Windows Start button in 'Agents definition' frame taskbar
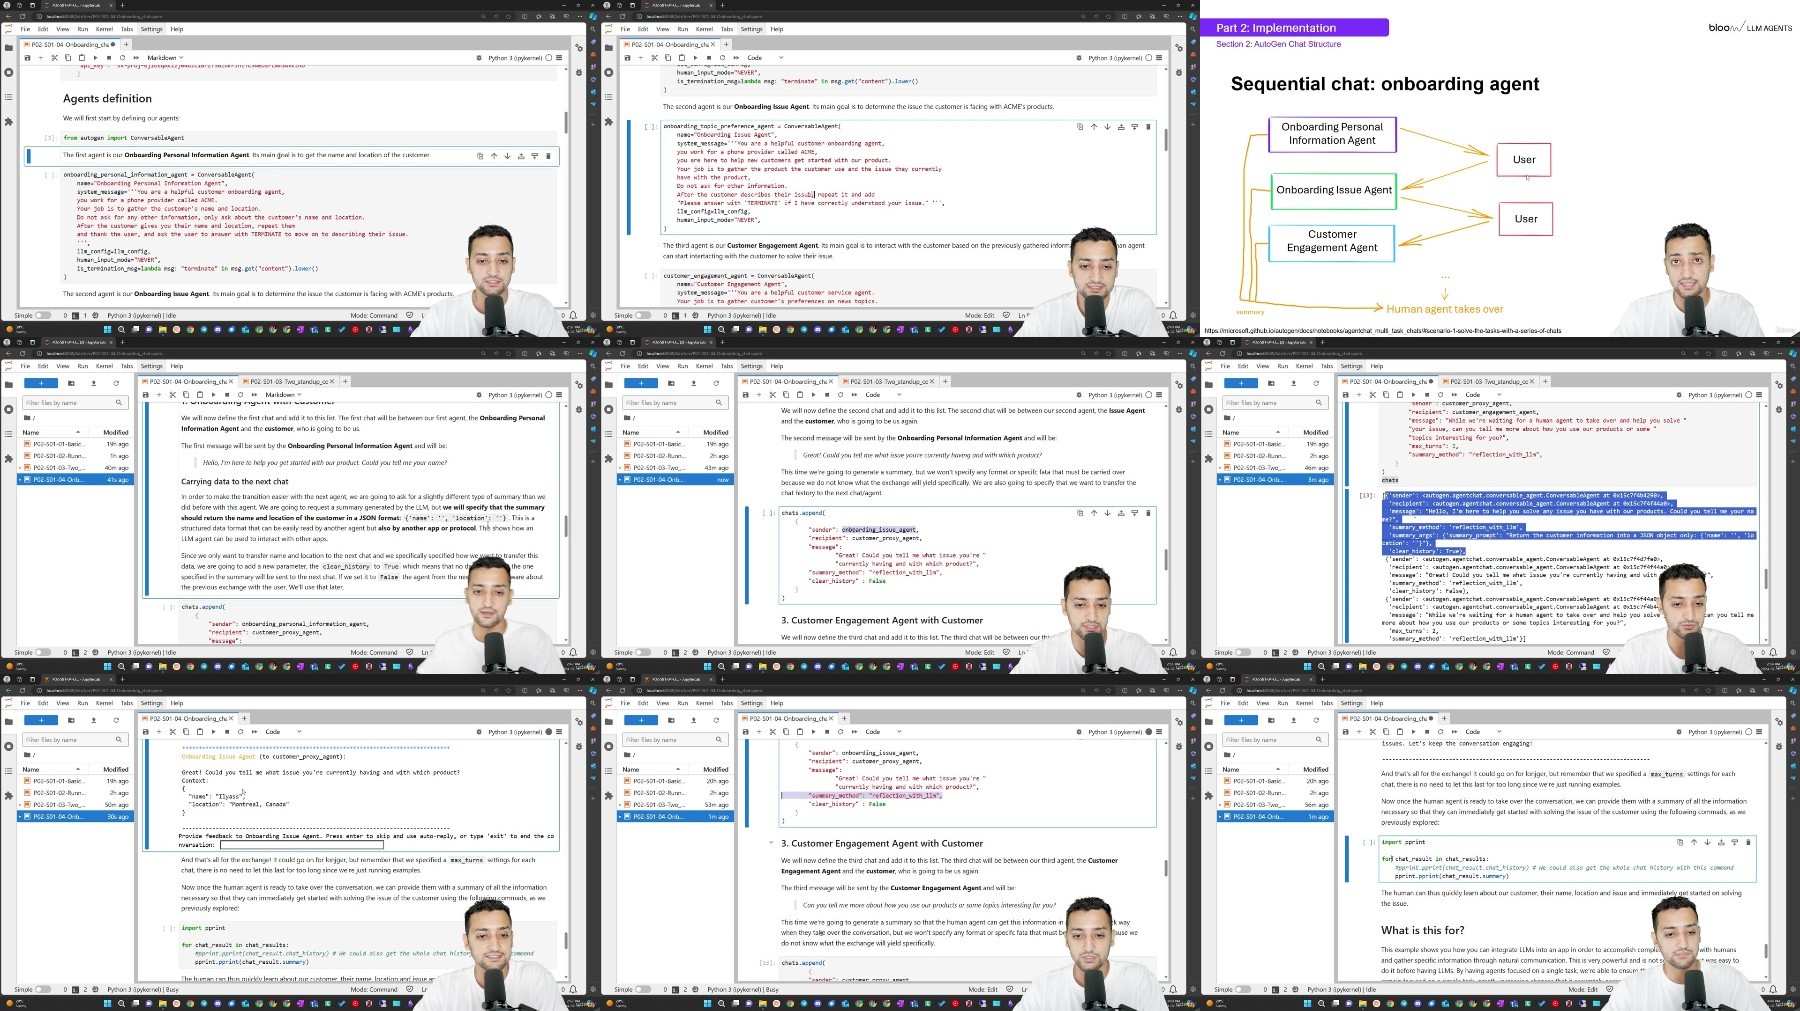The width and height of the screenshot is (1800, 1011). point(107,329)
